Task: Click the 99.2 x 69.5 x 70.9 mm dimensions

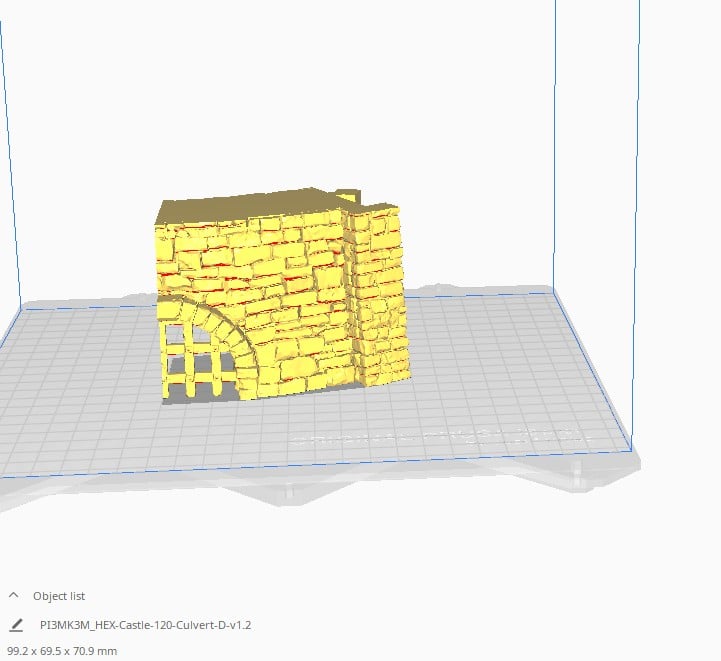Action: pyautogui.click(x=62, y=651)
